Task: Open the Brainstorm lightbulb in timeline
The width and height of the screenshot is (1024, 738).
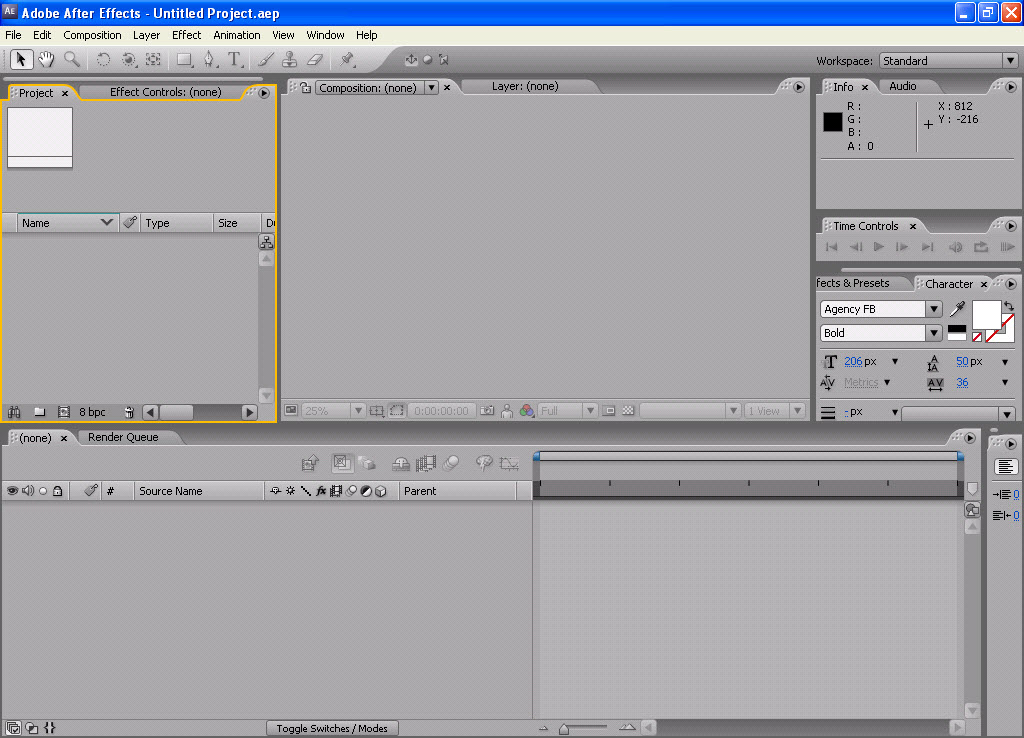Action: 484,463
